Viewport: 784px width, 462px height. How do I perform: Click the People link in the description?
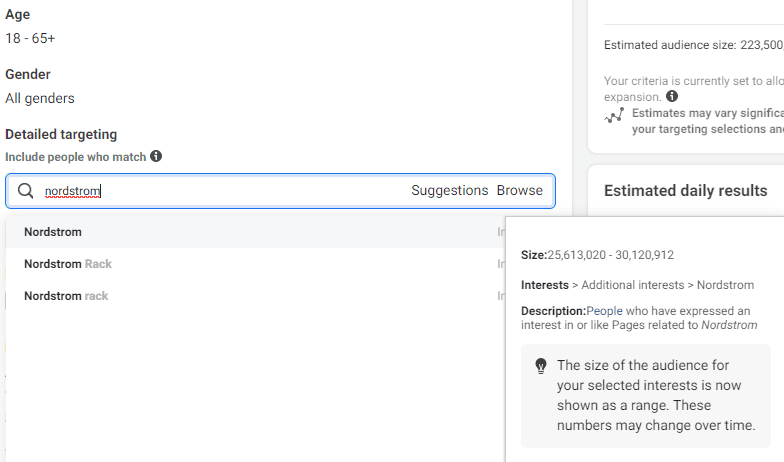(x=604, y=311)
